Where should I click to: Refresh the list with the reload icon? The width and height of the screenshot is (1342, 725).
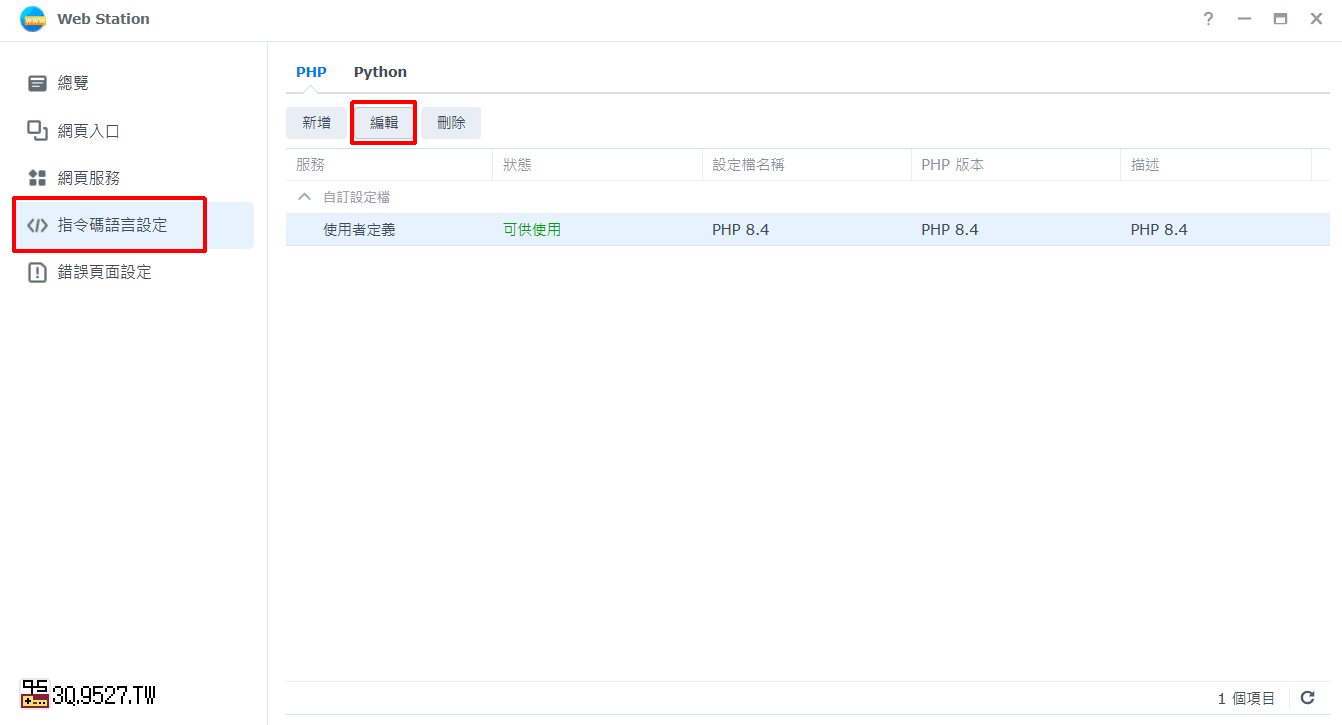tap(1307, 698)
